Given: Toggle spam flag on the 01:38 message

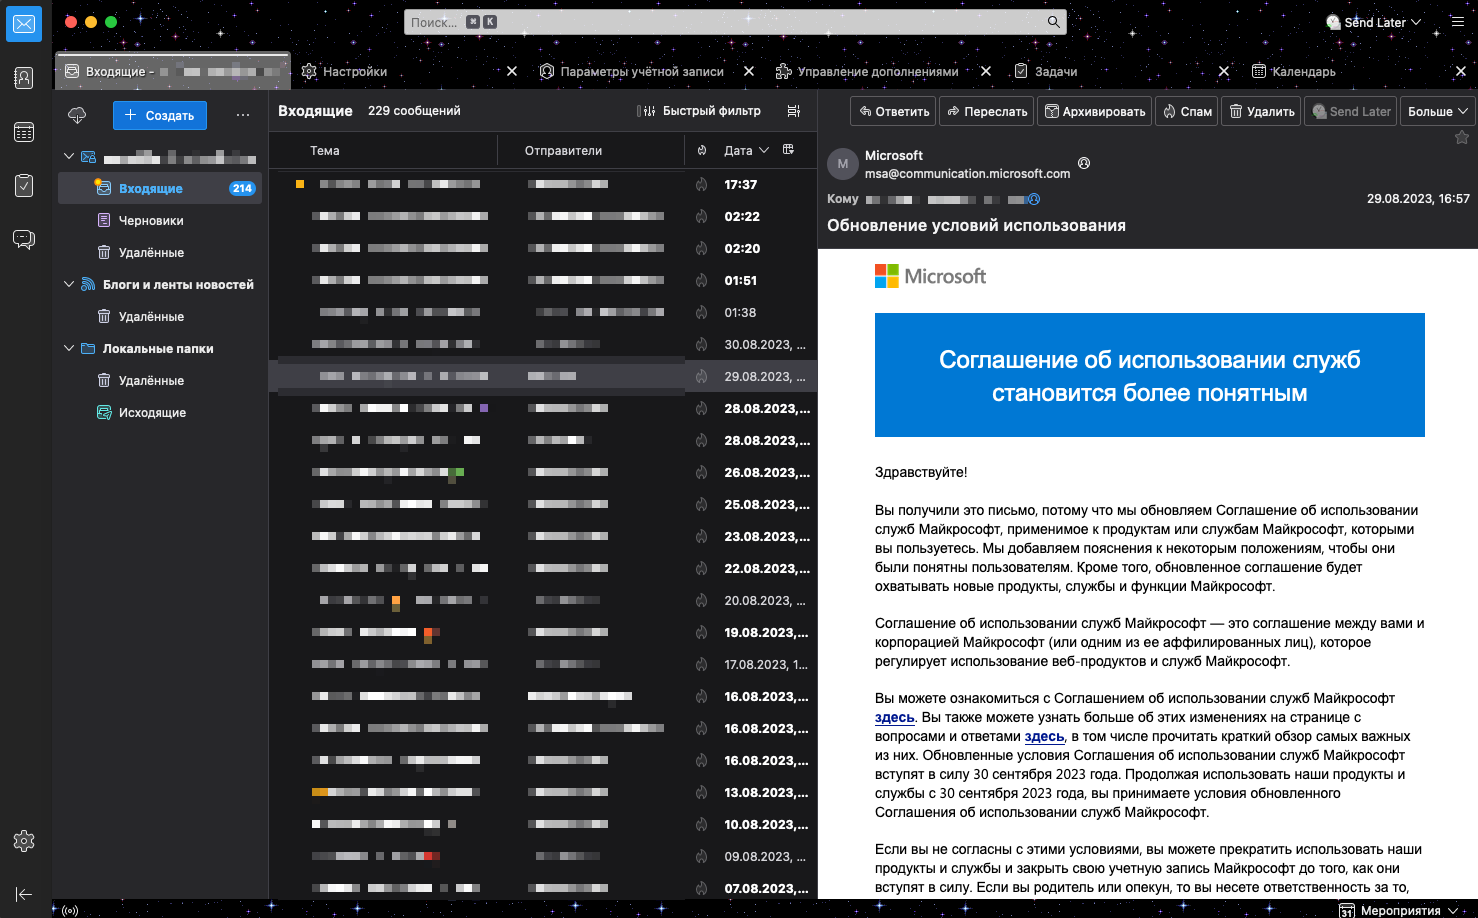Looking at the screenshot, I should [701, 312].
